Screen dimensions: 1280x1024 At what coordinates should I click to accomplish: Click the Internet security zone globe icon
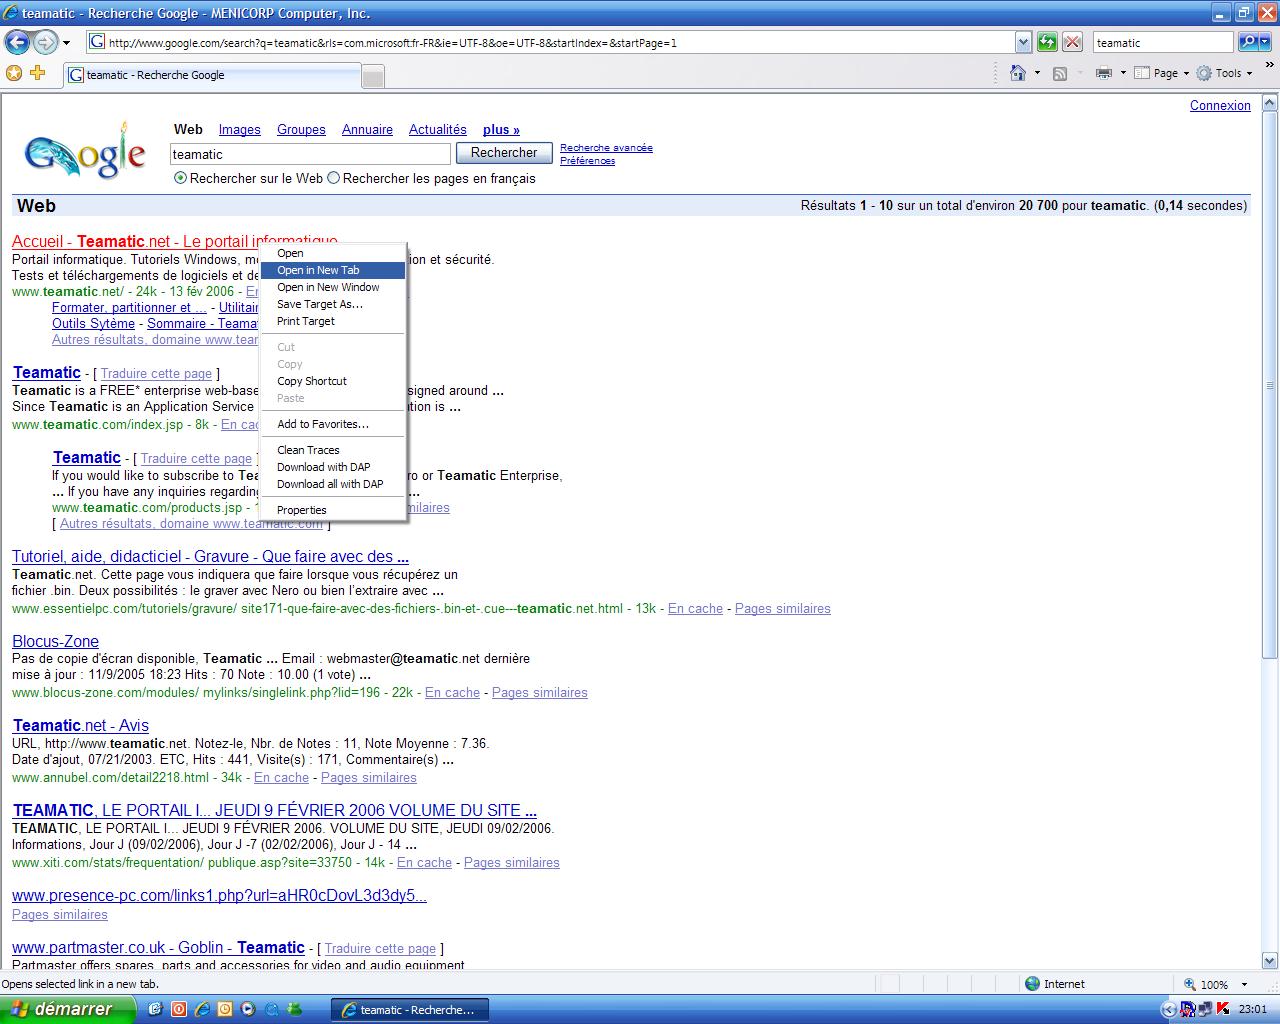click(x=1033, y=984)
